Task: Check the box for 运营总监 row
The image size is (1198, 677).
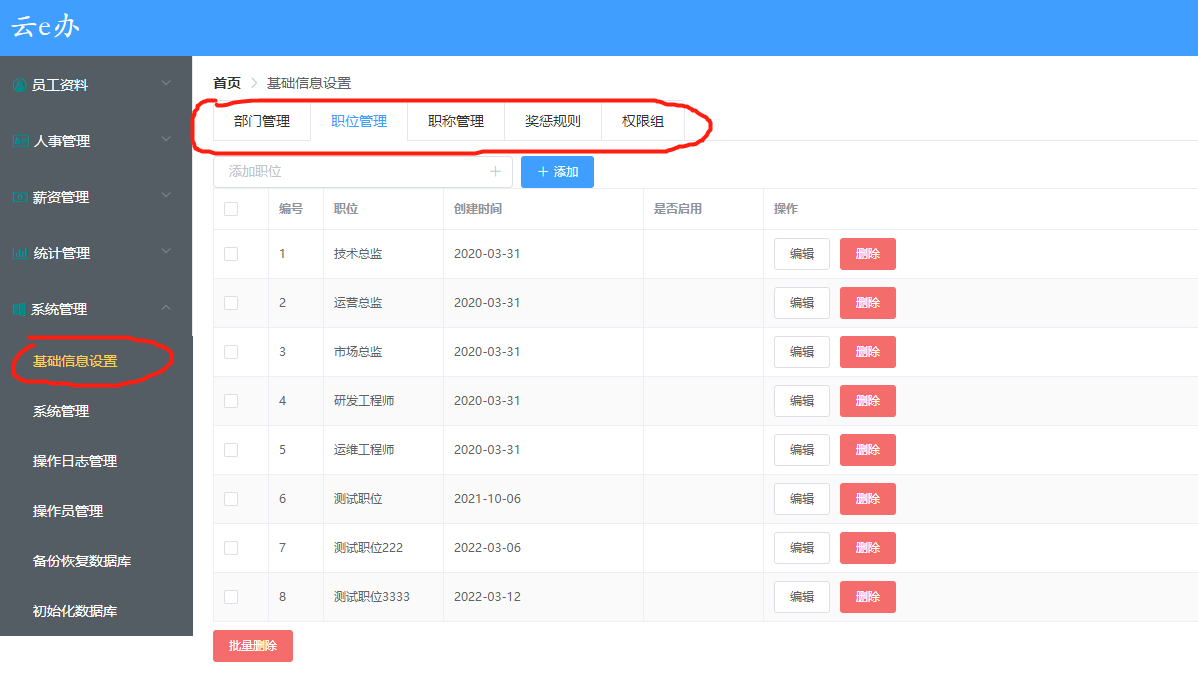Action: 231,303
